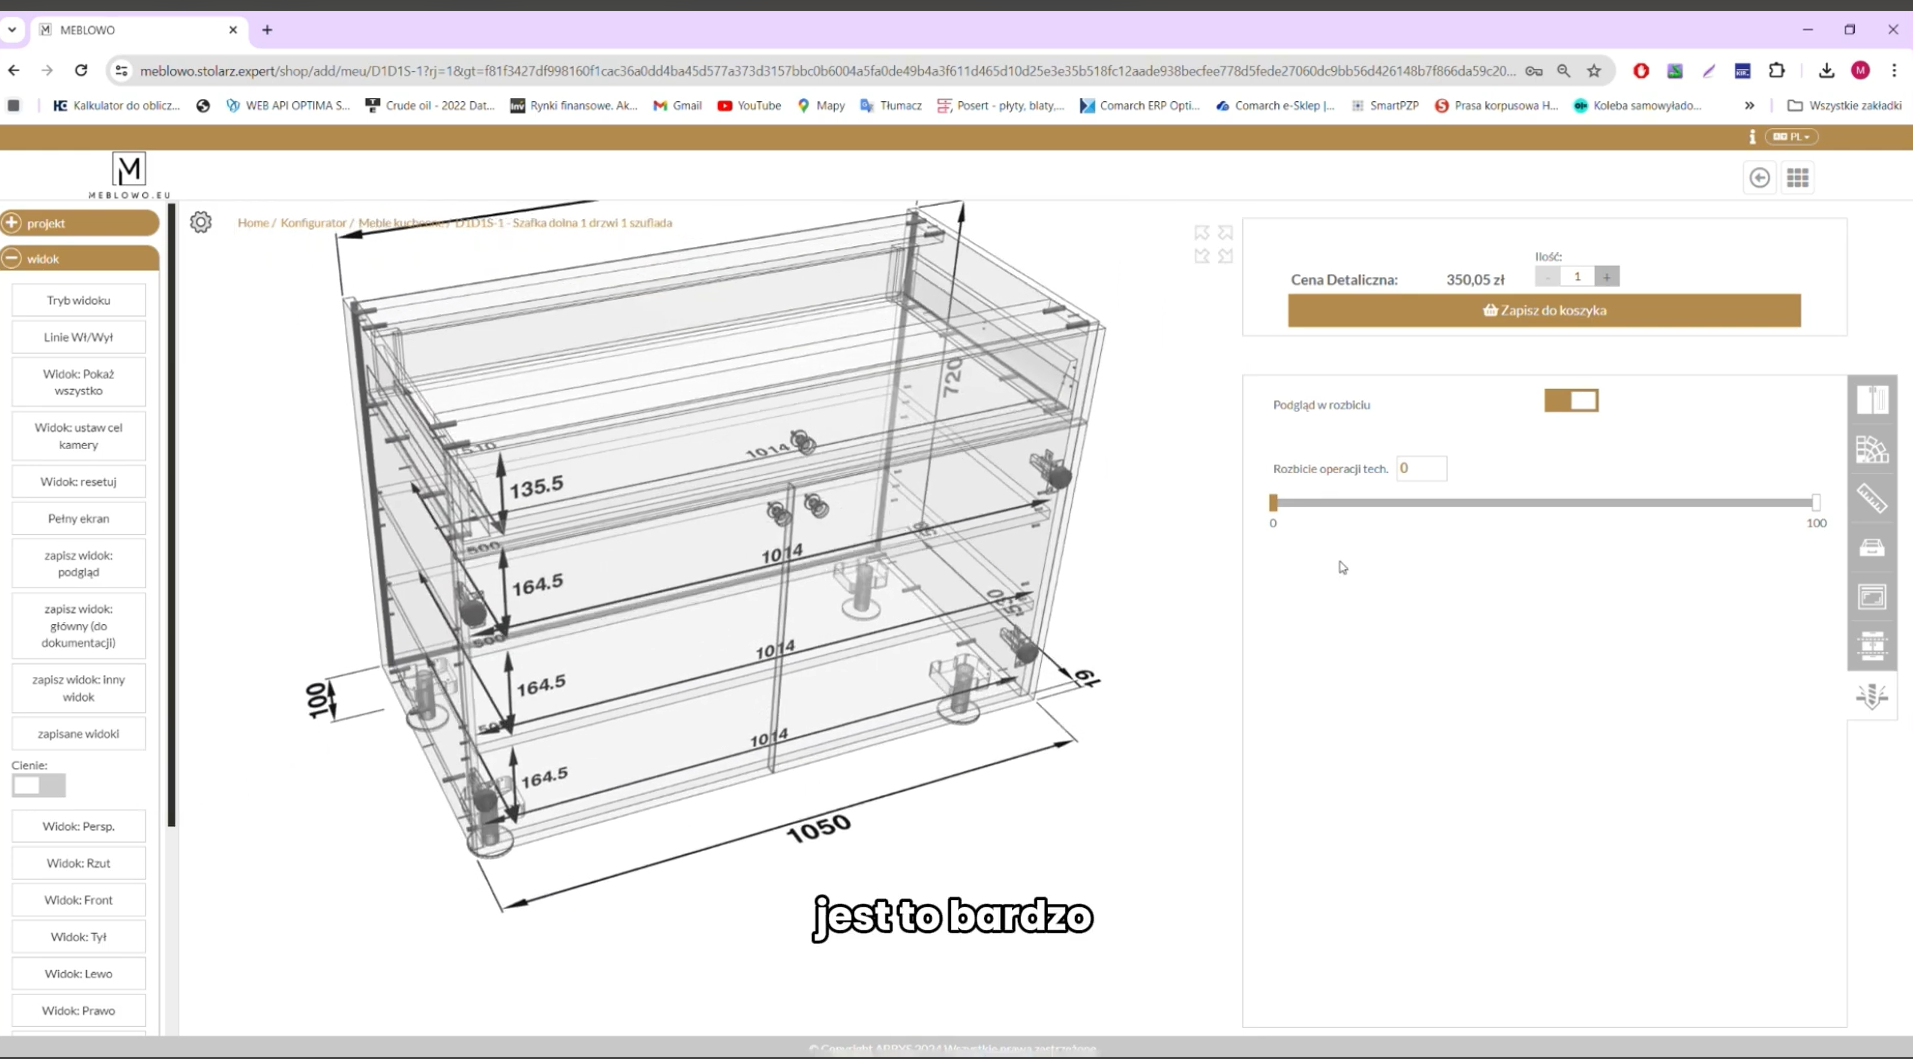
Task: Go to Konfigurator in the breadcrumb
Action: (313, 223)
